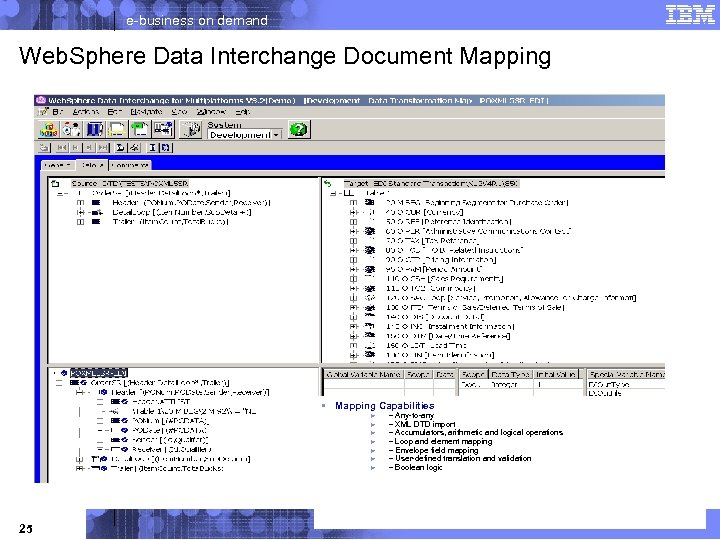This screenshot has height=540, width=720.
Task: Click the I-beam icon in the small toolbar
Action: pos(152,147)
